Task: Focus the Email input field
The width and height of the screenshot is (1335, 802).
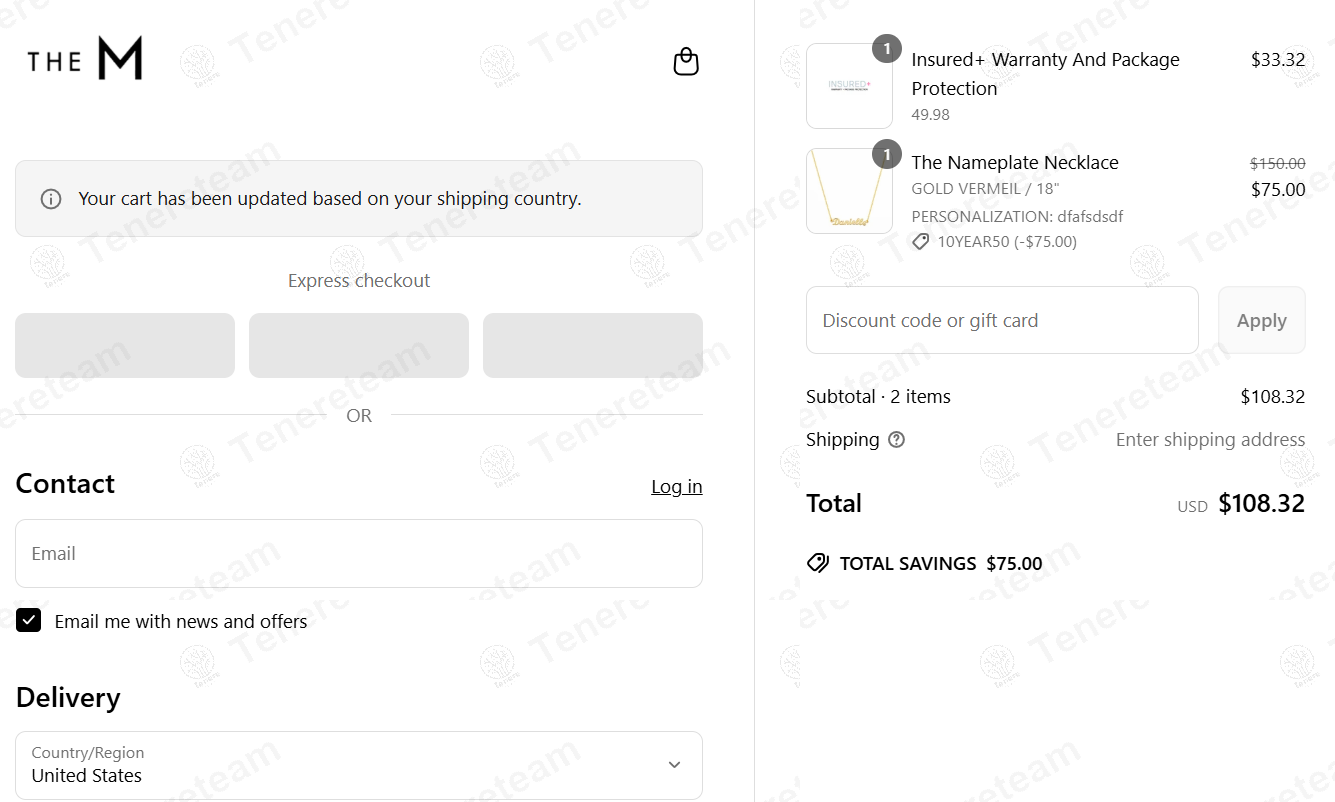Action: click(x=359, y=553)
